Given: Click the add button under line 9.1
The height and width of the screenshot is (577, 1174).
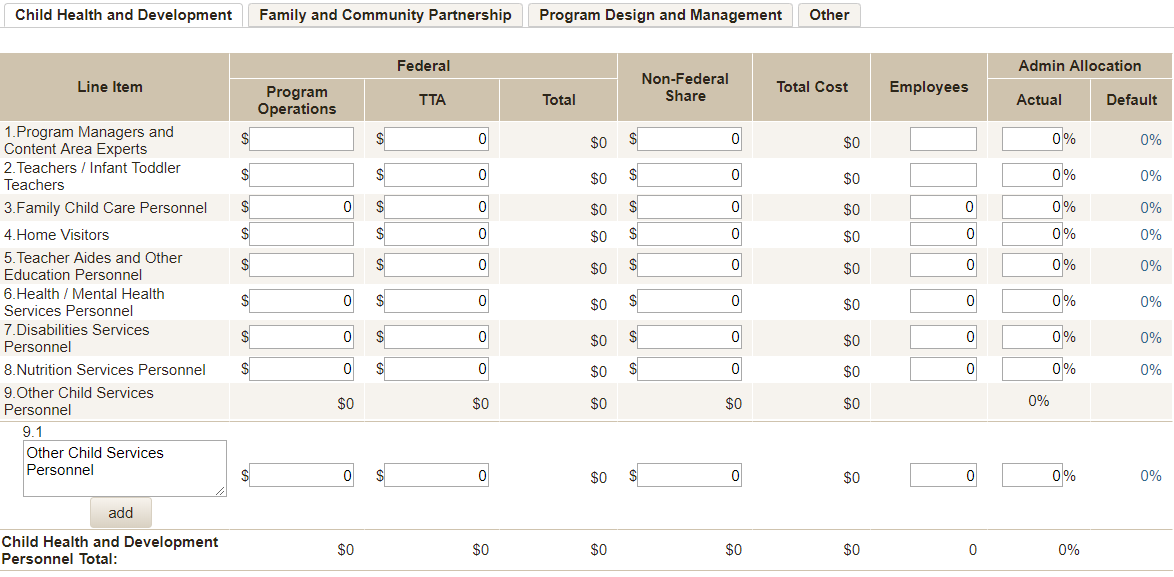Looking at the screenshot, I should point(120,513).
